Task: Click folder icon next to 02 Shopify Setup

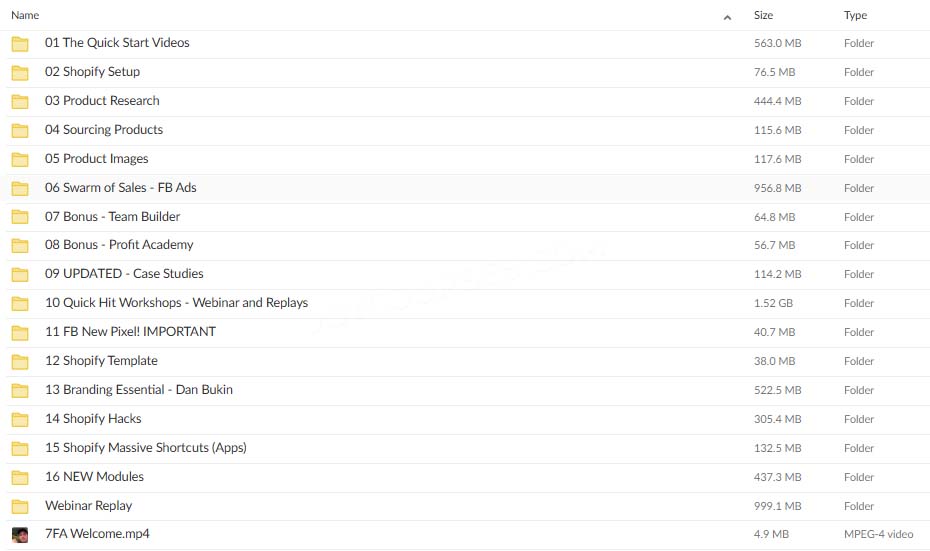Action: coord(20,73)
